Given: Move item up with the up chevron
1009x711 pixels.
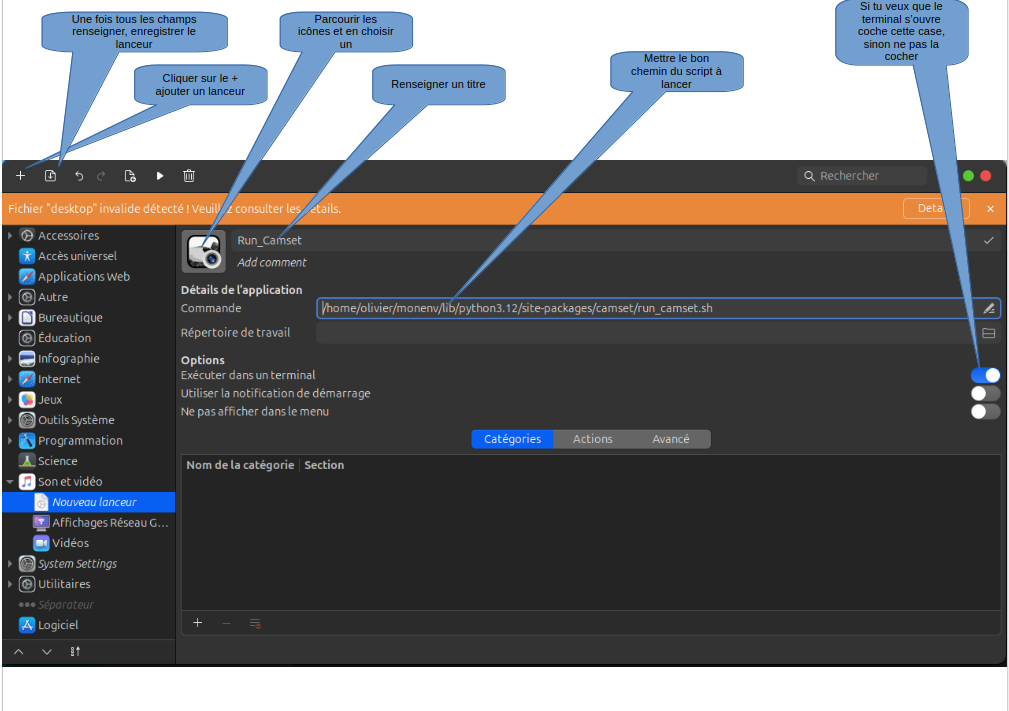Looking at the screenshot, I should click(x=19, y=652).
